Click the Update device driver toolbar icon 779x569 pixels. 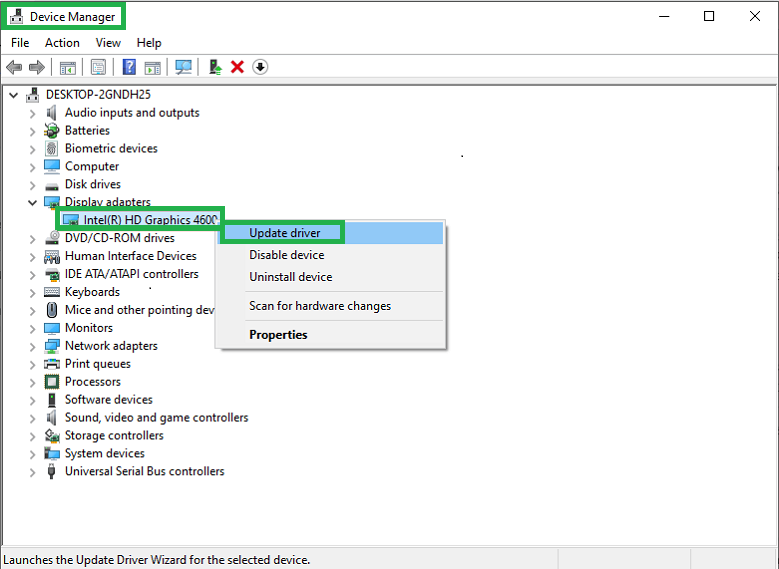215,67
